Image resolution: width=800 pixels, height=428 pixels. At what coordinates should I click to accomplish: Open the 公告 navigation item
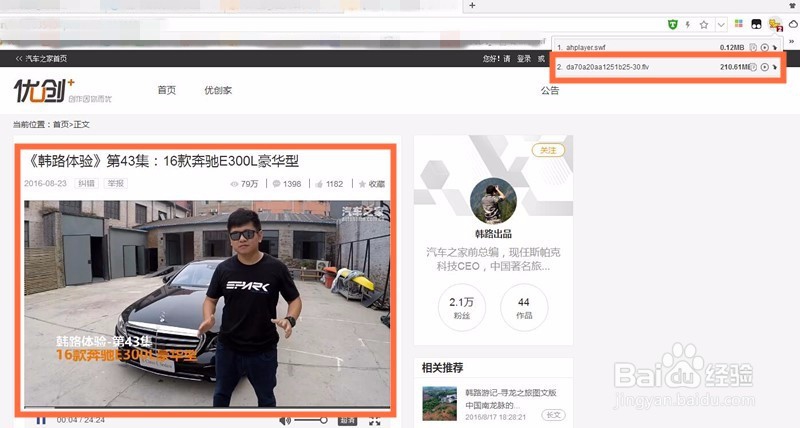point(550,90)
